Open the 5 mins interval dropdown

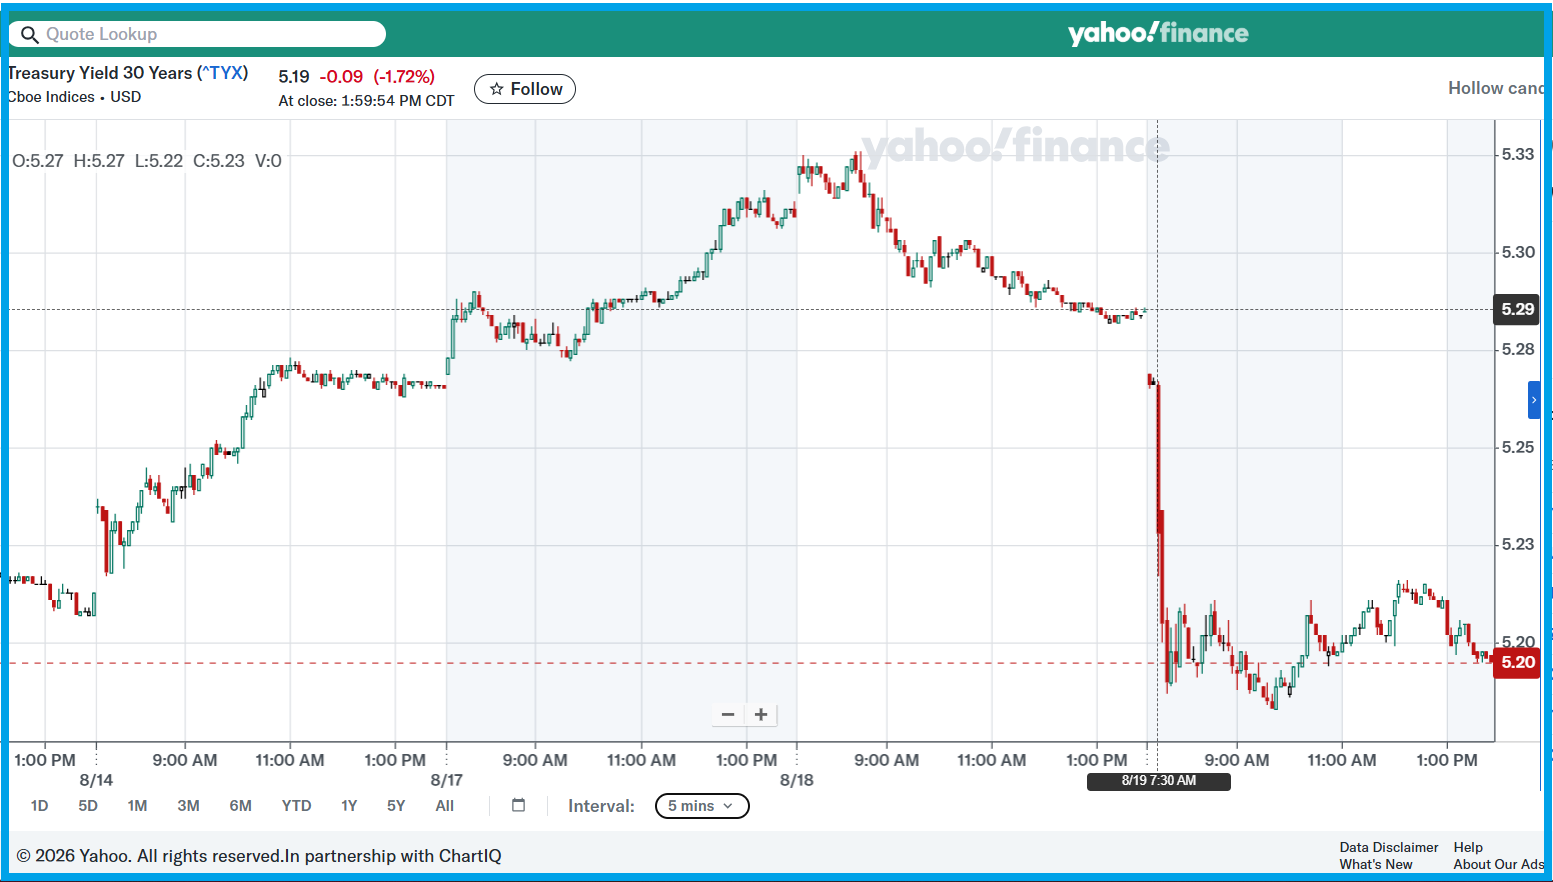tap(702, 806)
